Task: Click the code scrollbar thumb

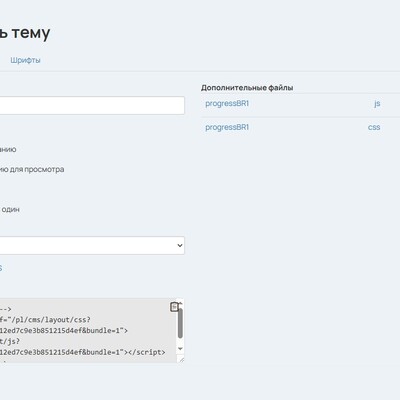Action: tap(180, 323)
